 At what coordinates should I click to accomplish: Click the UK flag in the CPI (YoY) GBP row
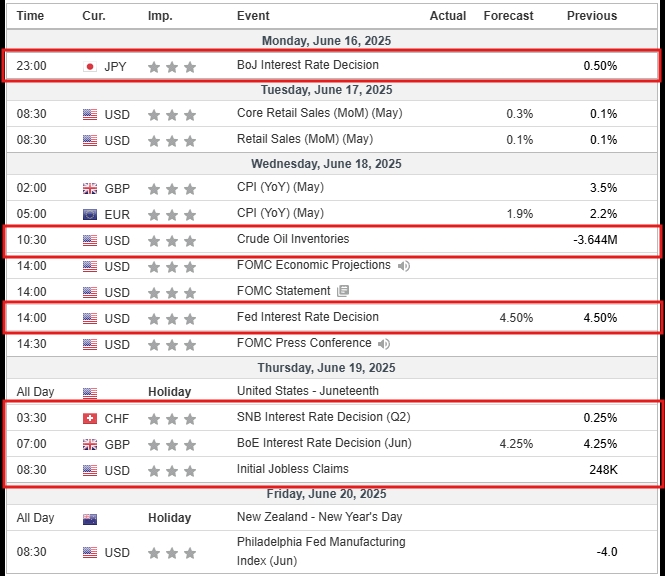90,188
